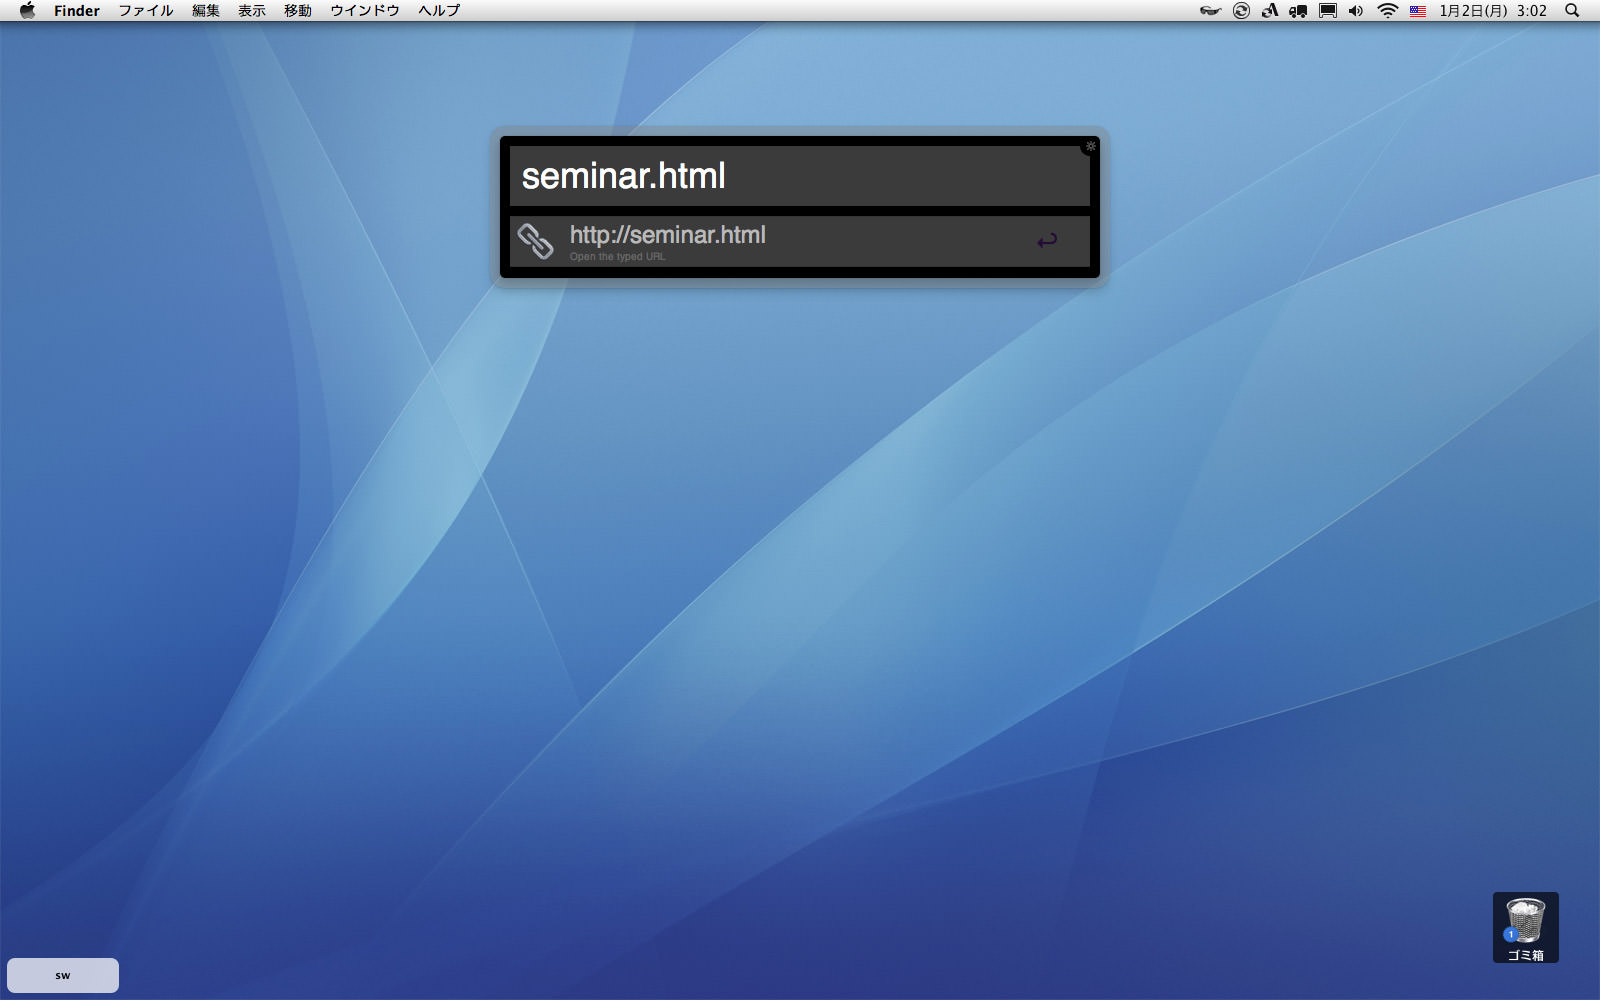Screen dimensions: 1600x1000
Task: Select the http://seminar.html result
Action: (799, 241)
